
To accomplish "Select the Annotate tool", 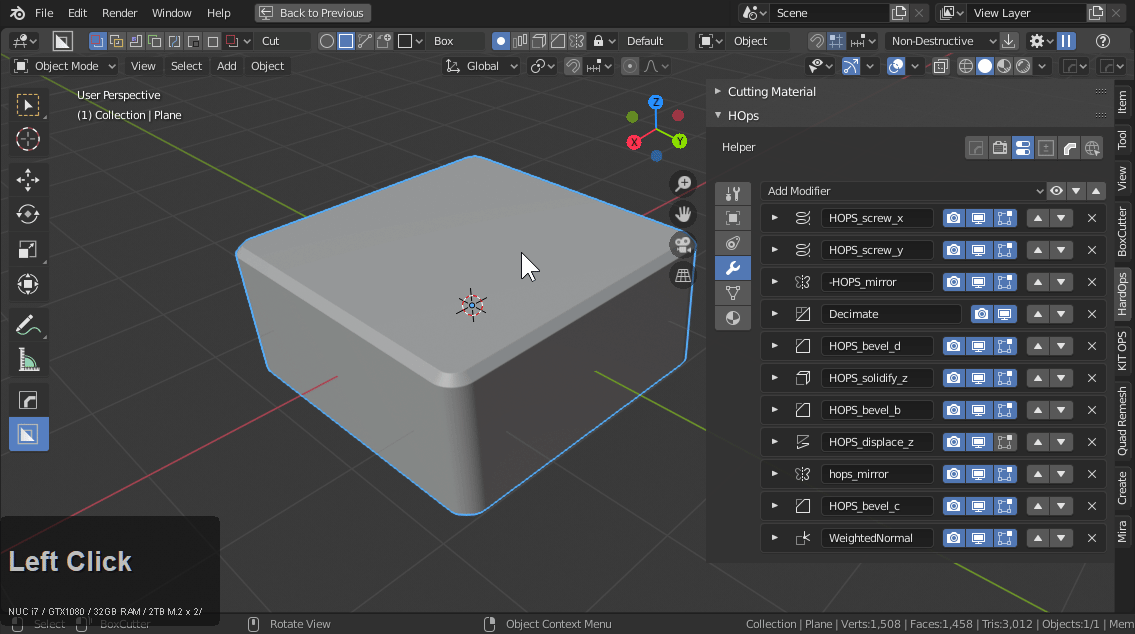I will 28,323.
